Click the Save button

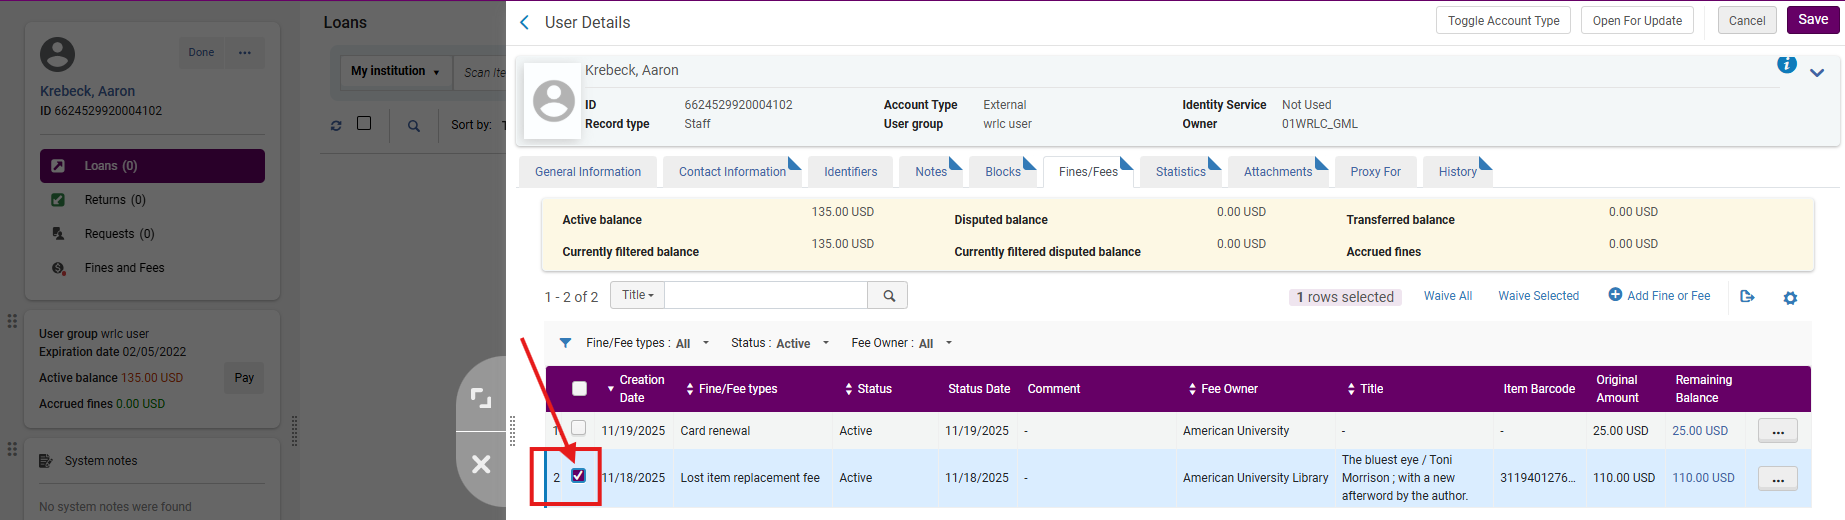(1812, 20)
